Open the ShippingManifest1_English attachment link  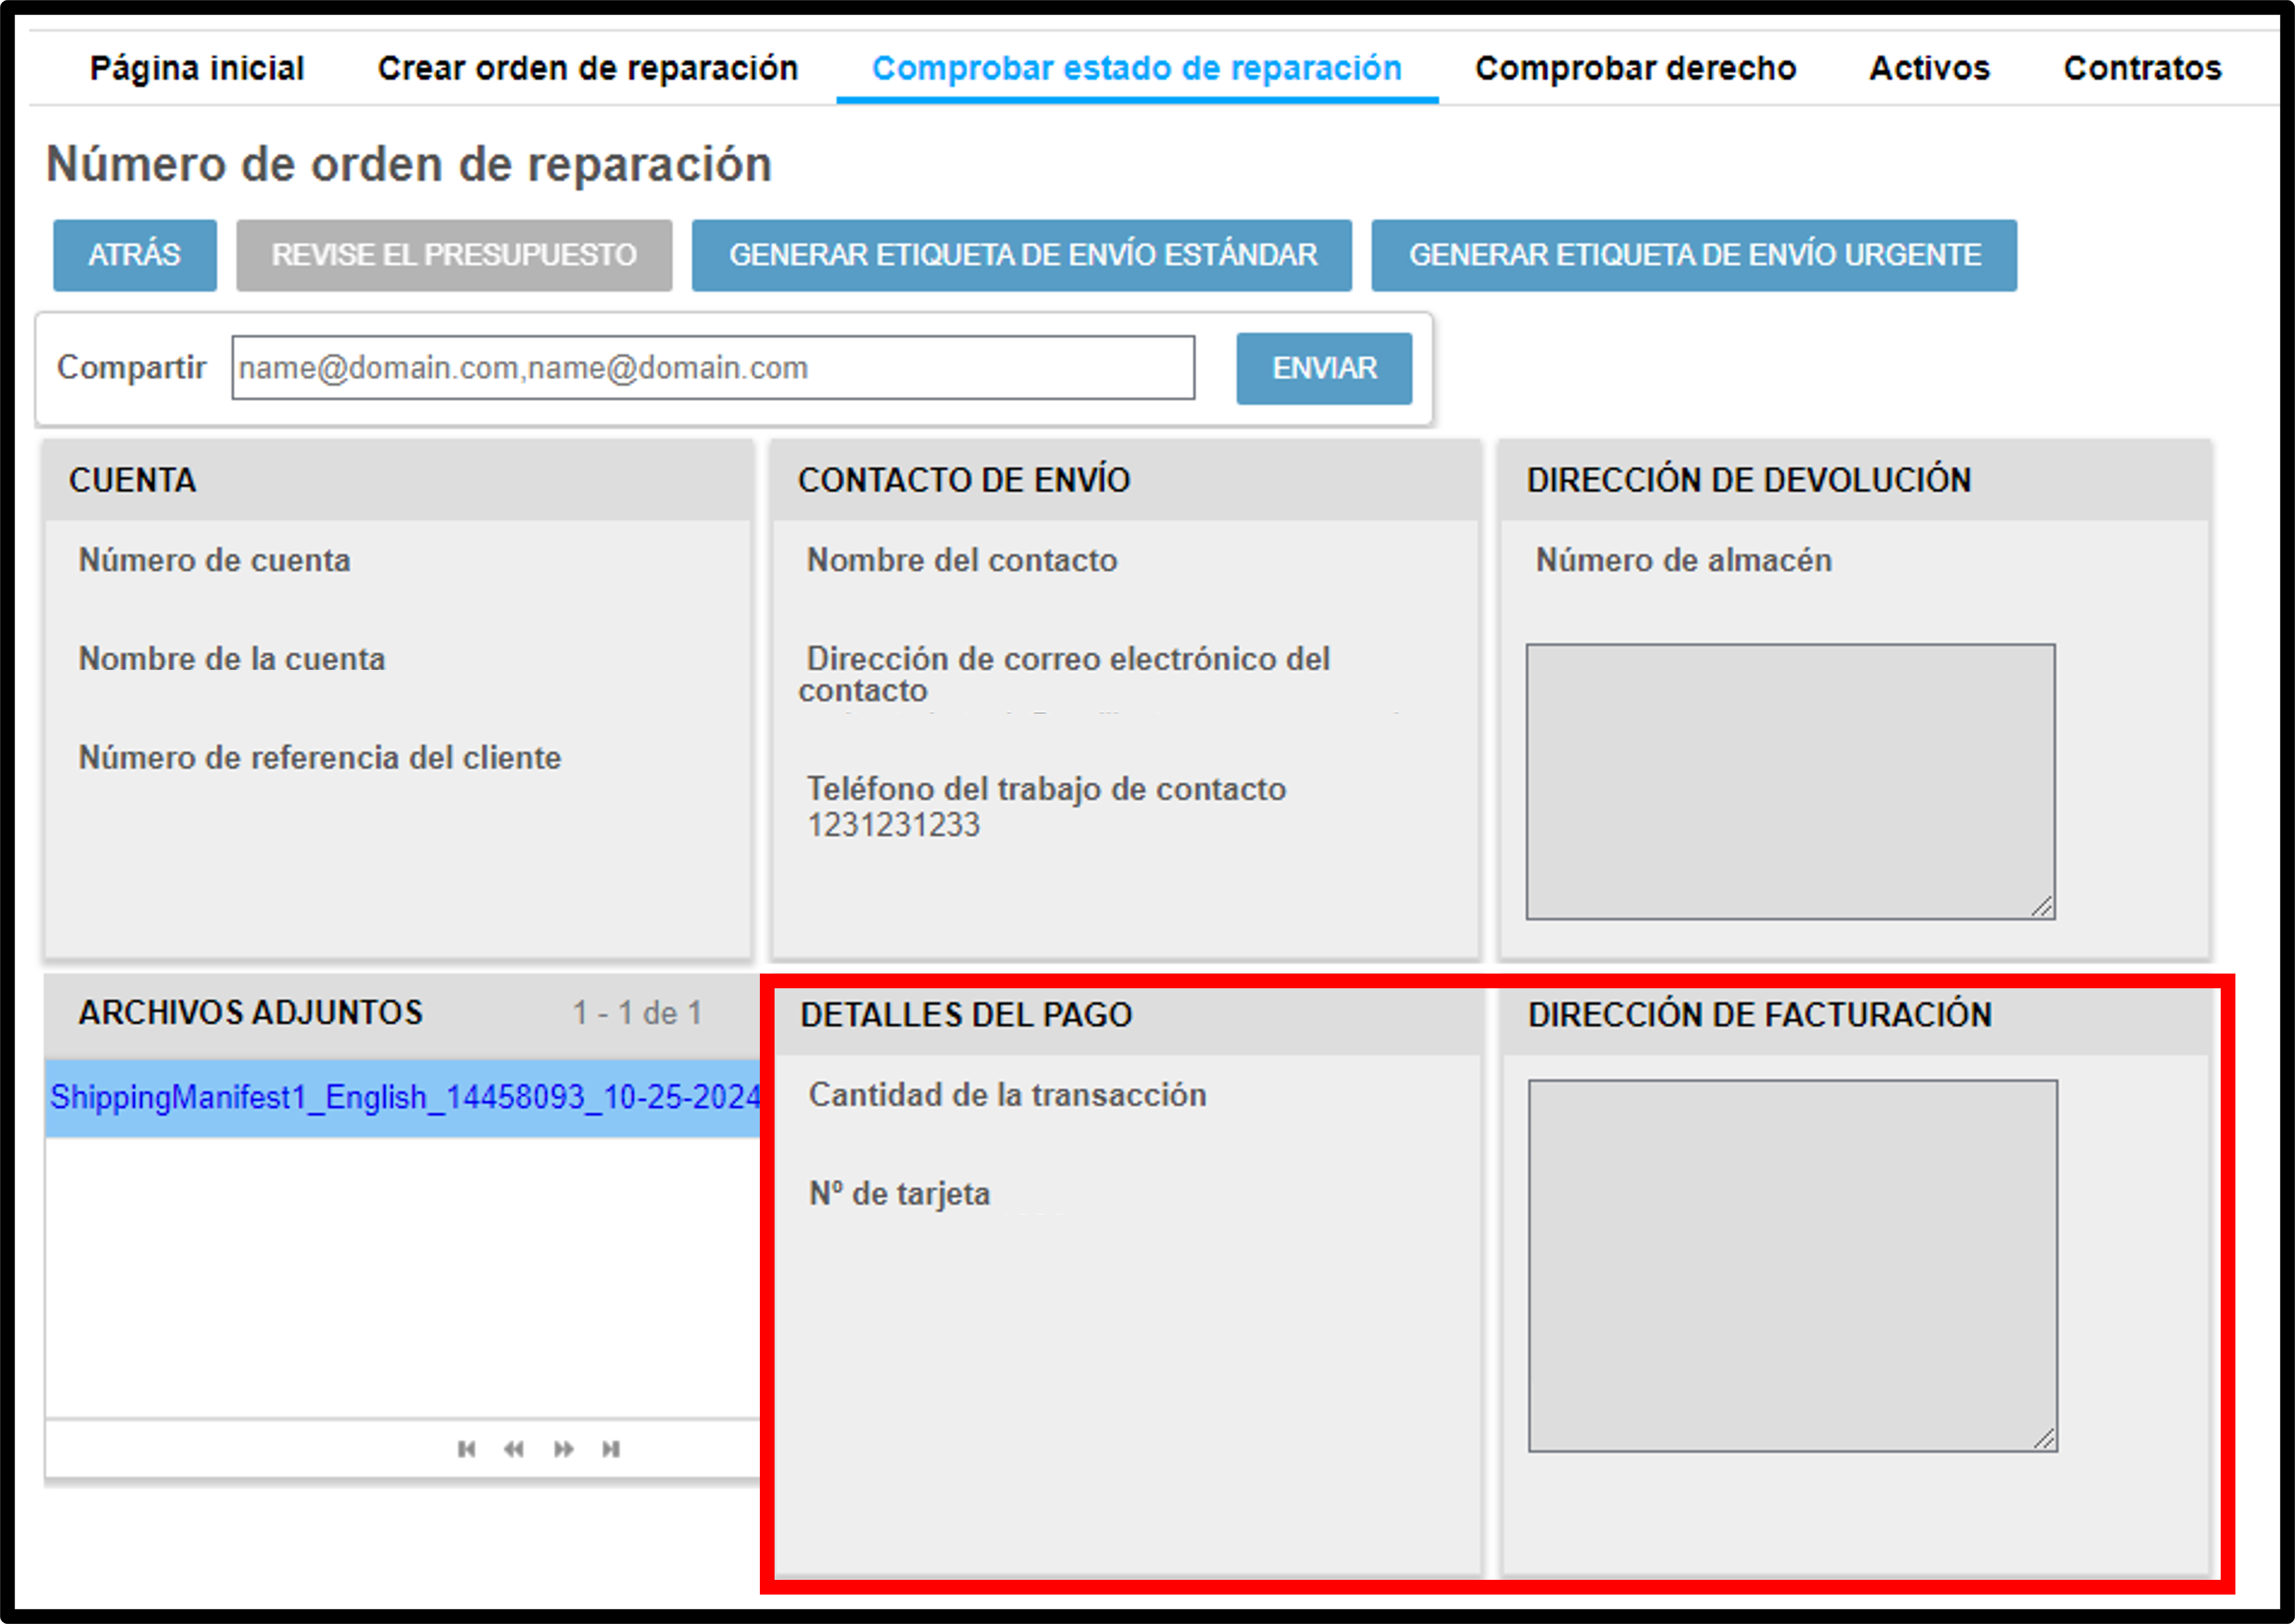point(404,1098)
